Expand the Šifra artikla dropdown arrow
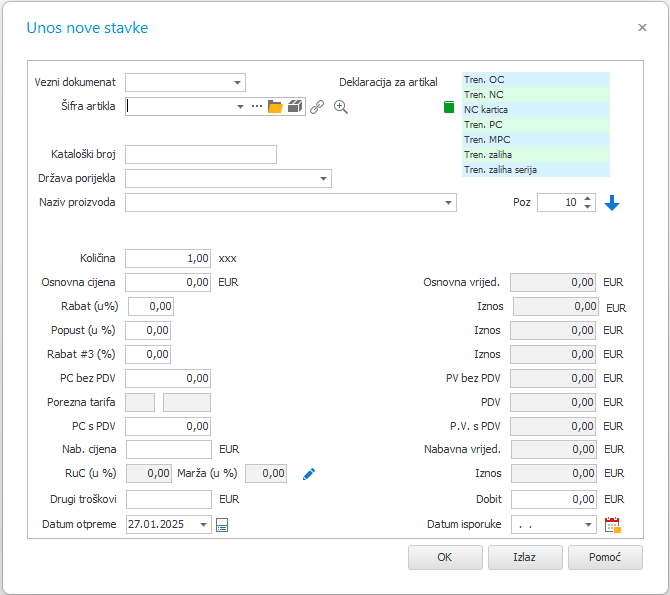The image size is (670, 595). 240,106
